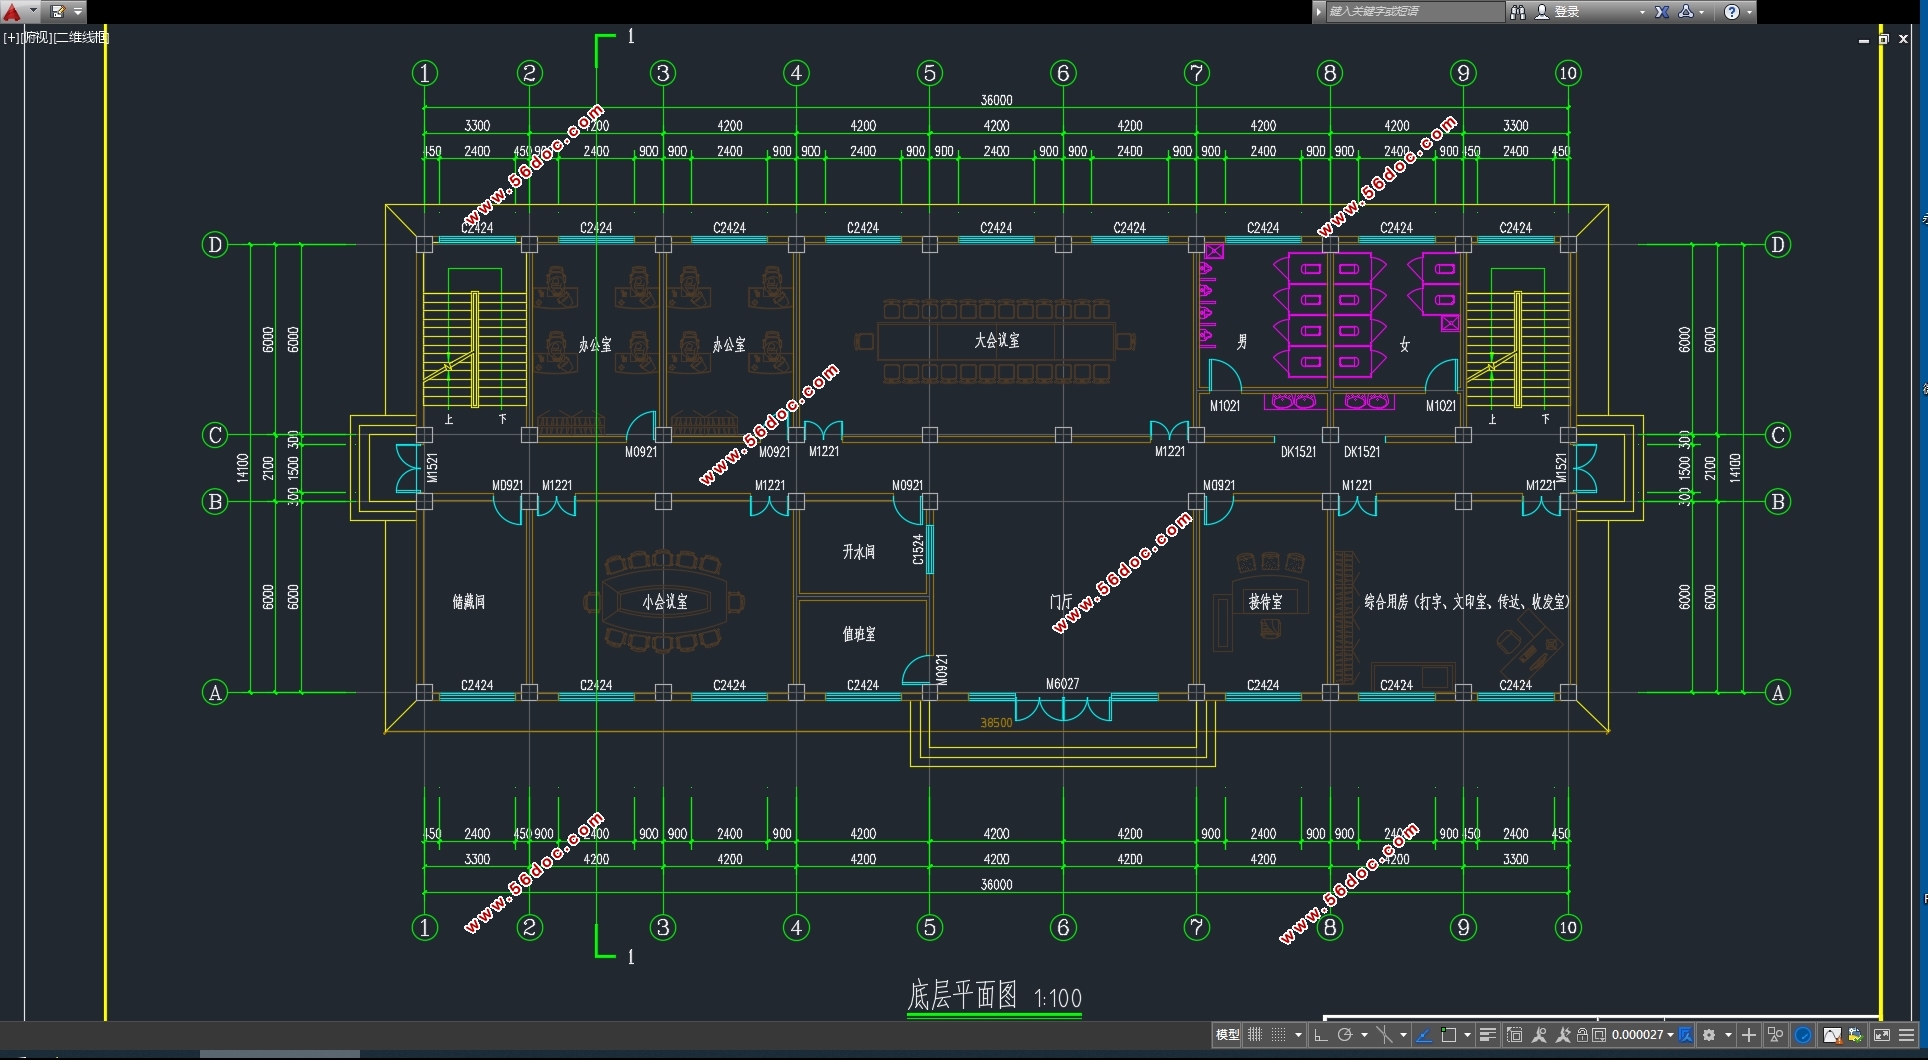Toggle lineweight display

pyautogui.click(x=1488, y=1035)
